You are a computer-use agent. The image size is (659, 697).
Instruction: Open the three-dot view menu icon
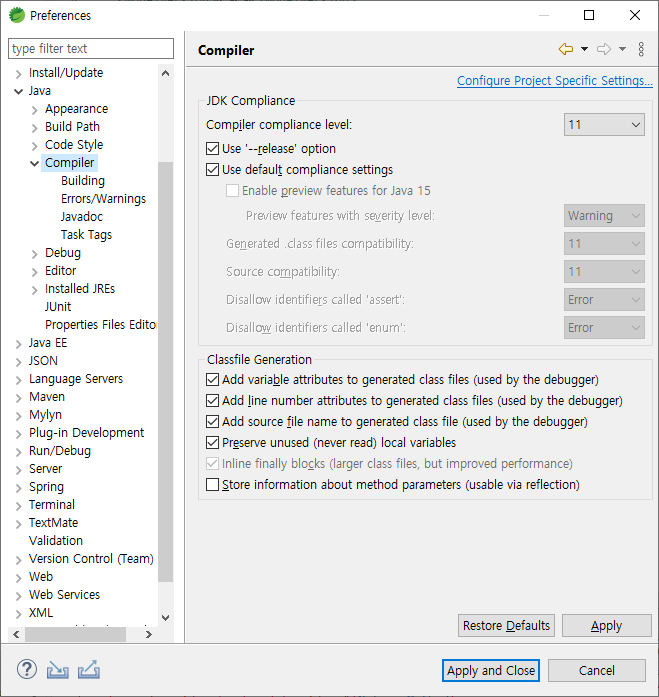tap(641, 49)
